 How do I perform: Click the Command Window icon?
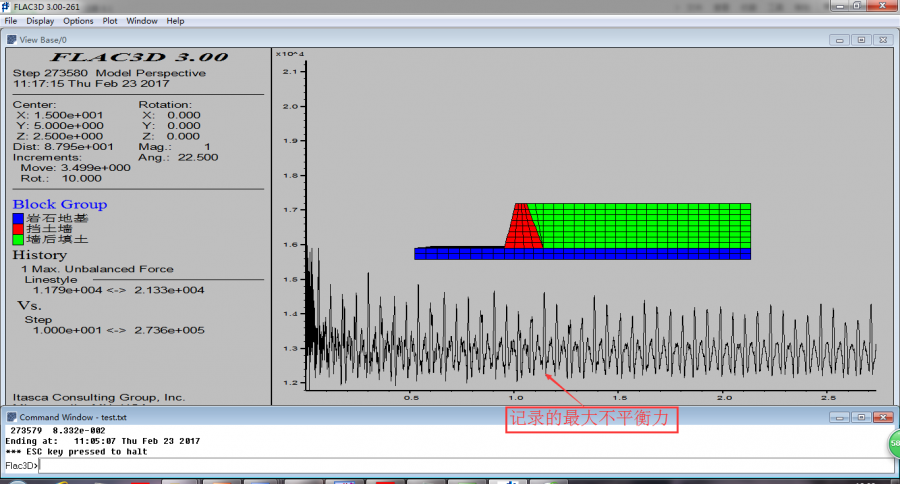pyautogui.click(x=11, y=417)
